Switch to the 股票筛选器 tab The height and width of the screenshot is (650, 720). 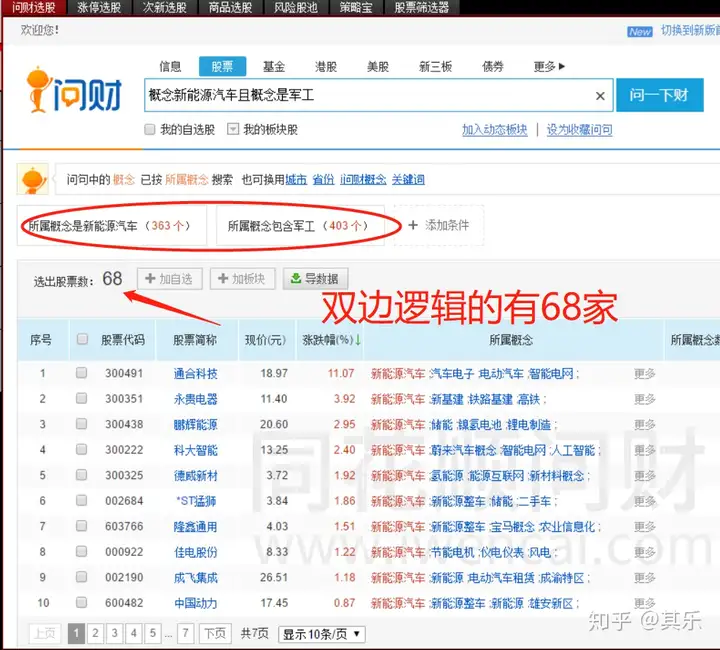(x=422, y=7)
